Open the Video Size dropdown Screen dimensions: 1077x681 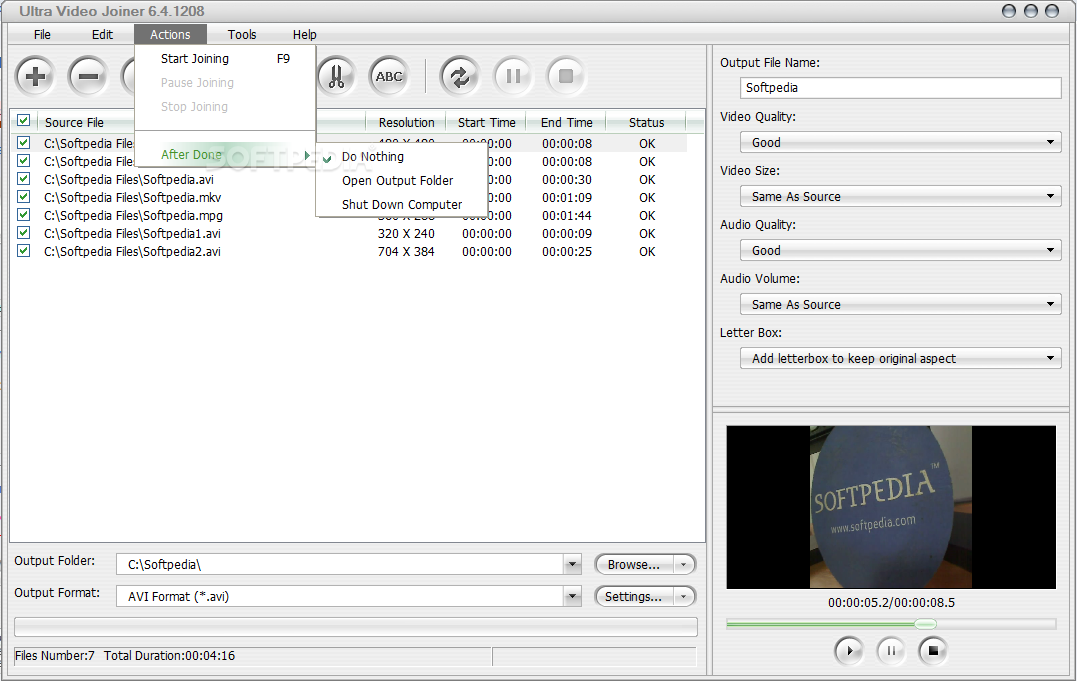click(900, 197)
